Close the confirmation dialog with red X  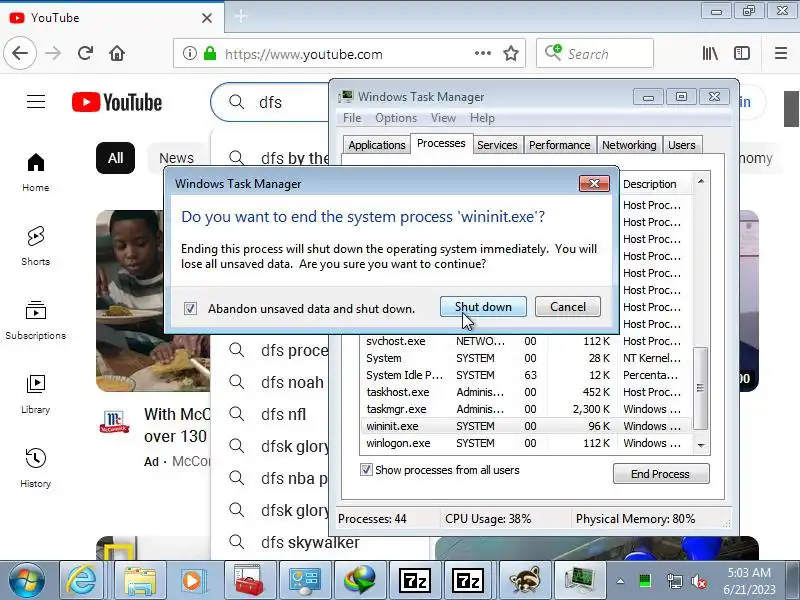point(594,184)
